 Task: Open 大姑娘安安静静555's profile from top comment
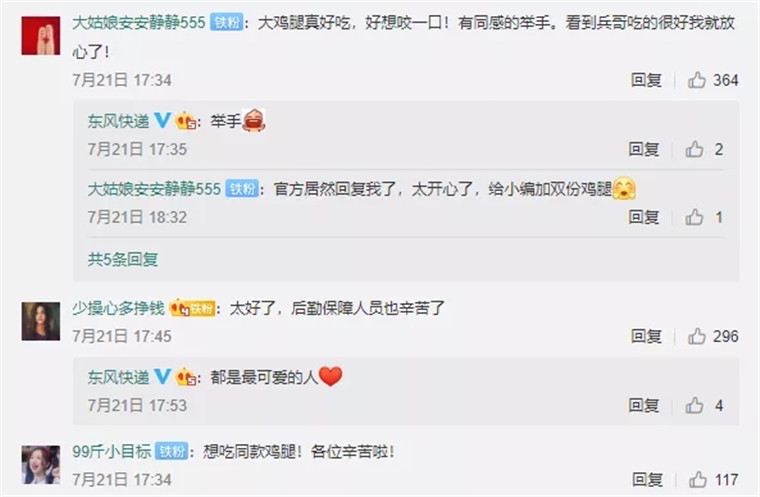[x=139, y=22]
